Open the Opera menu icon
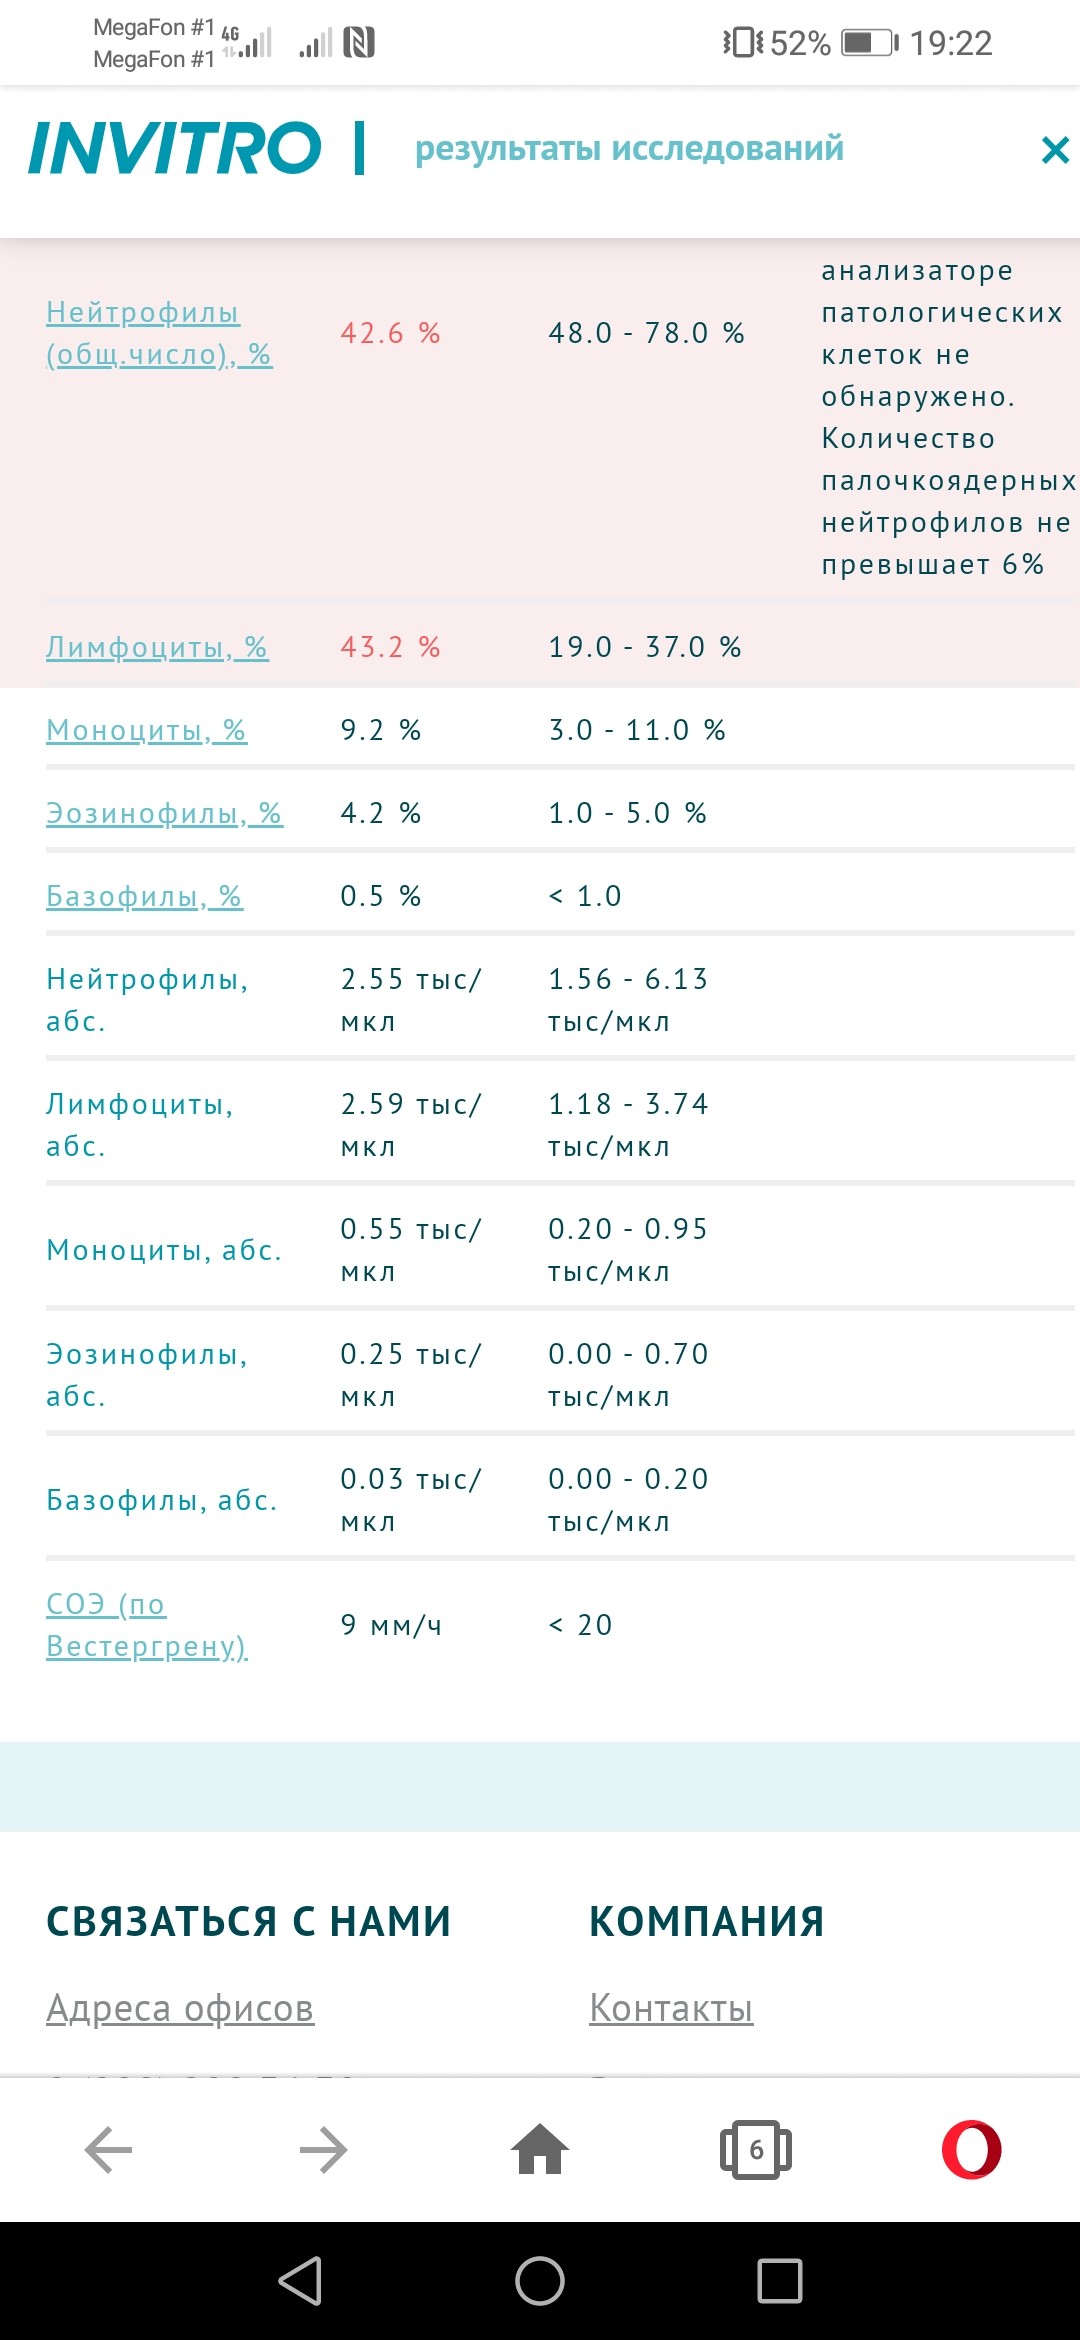This screenshot has width=1080, height=2340. coord(971,2150)
